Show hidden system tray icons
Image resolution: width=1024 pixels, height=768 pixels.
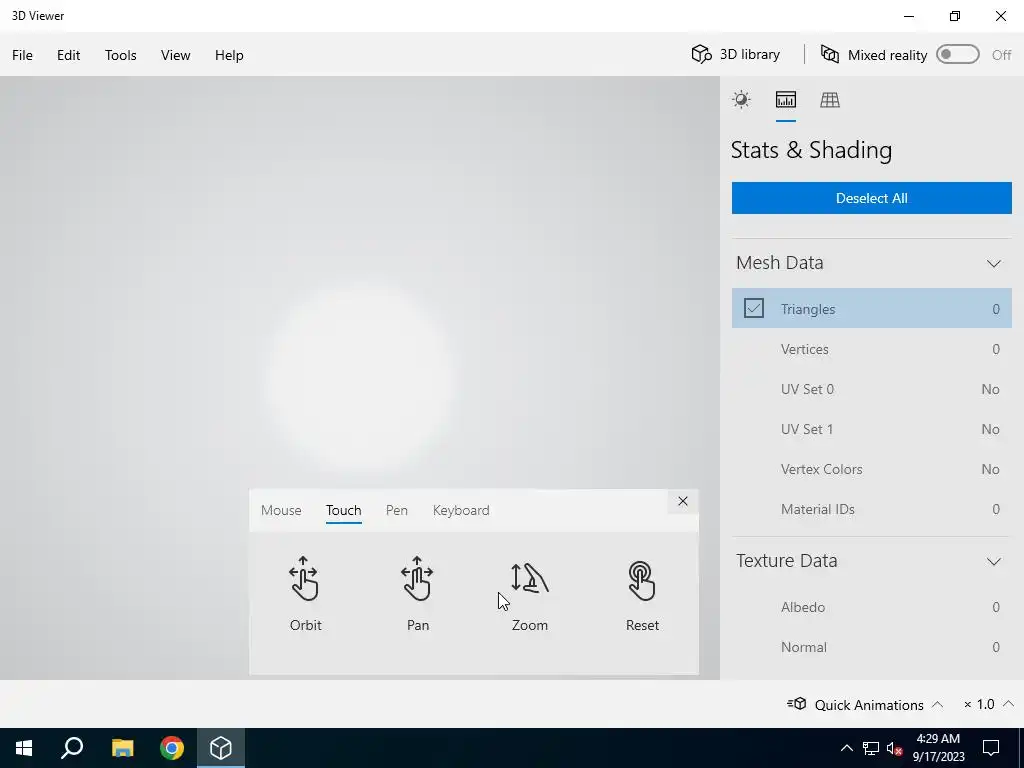pyautogui.click(x=846, y=748)
